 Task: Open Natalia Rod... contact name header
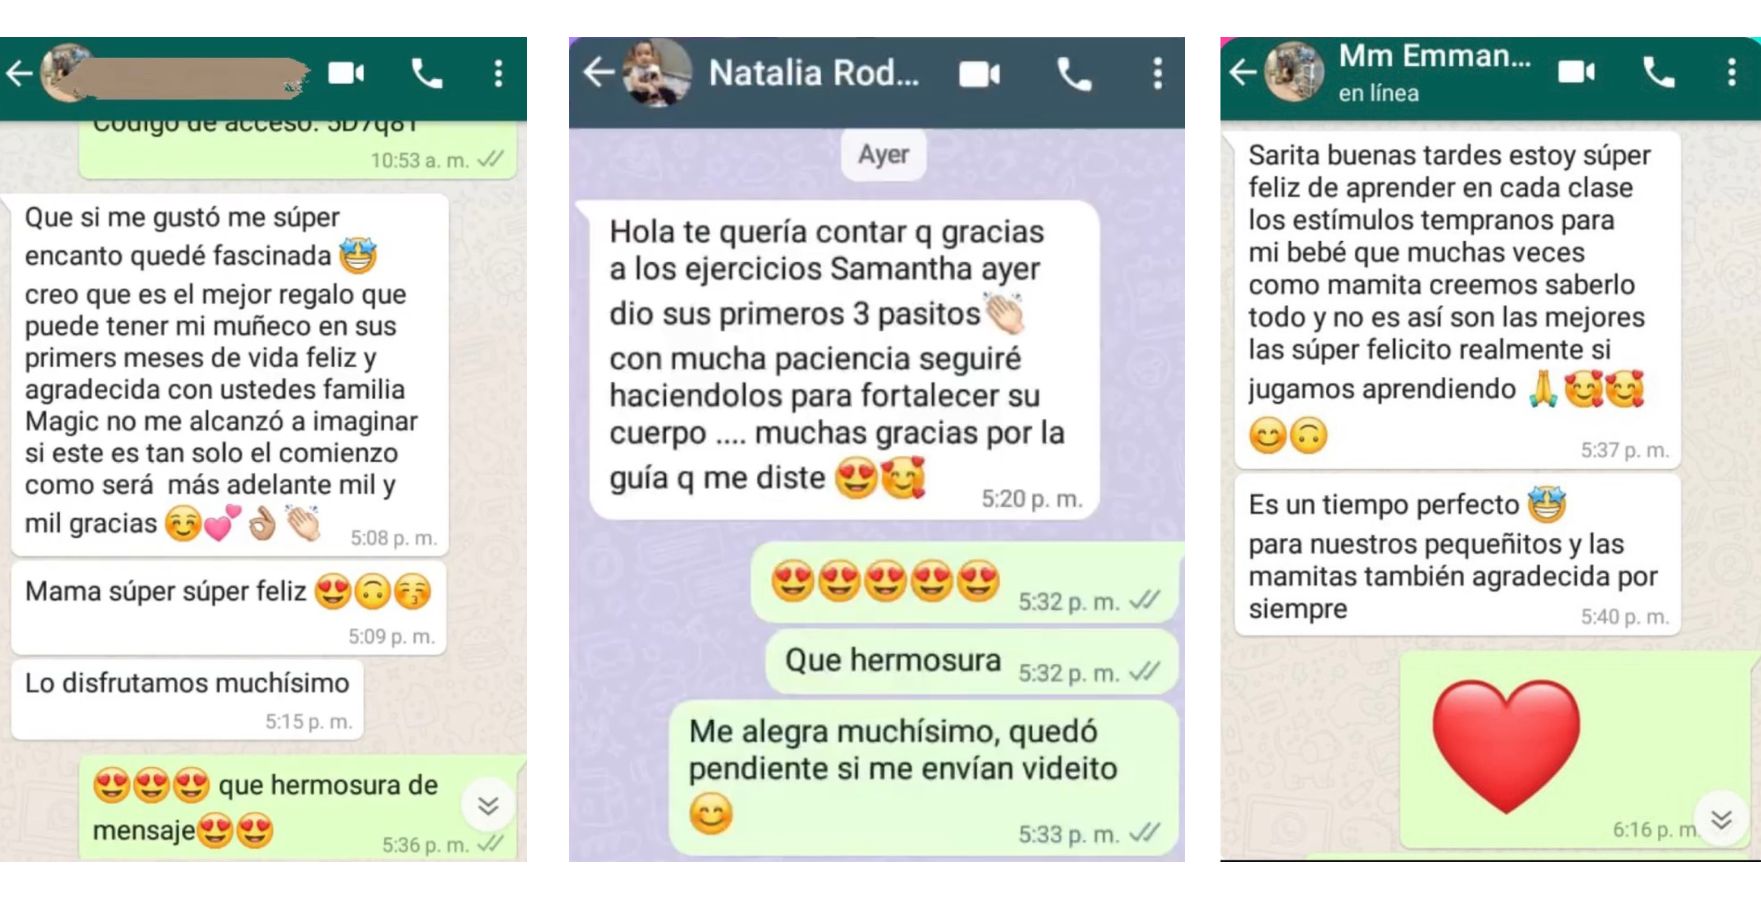point(813,73)
